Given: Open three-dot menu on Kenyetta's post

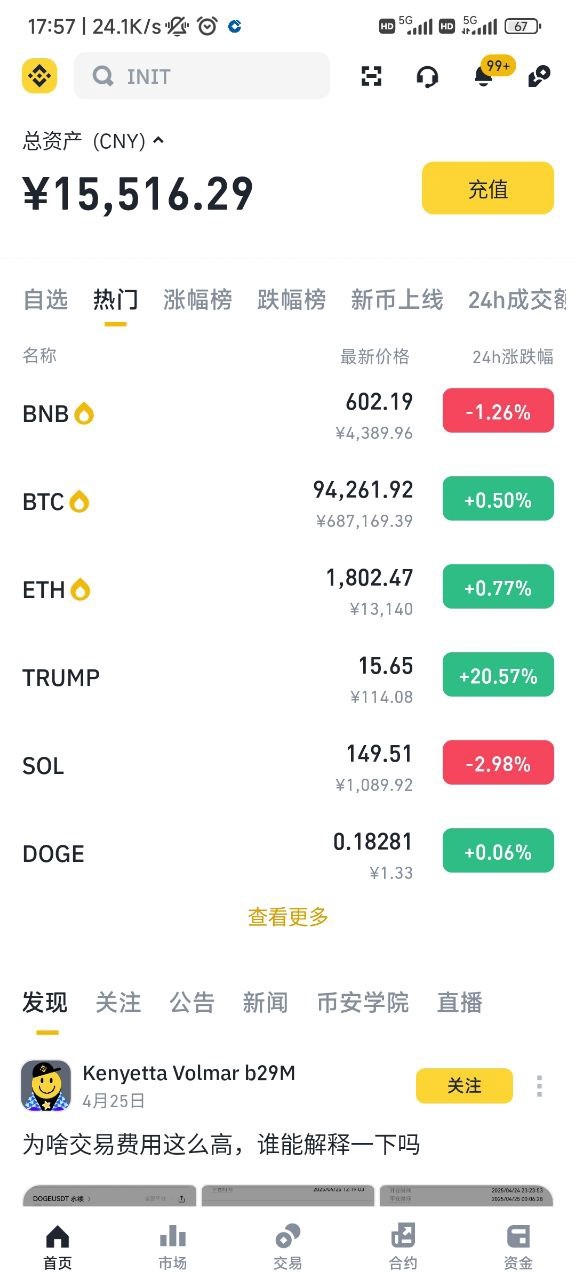Looking at the screenshot, I should click(539, 1086).
